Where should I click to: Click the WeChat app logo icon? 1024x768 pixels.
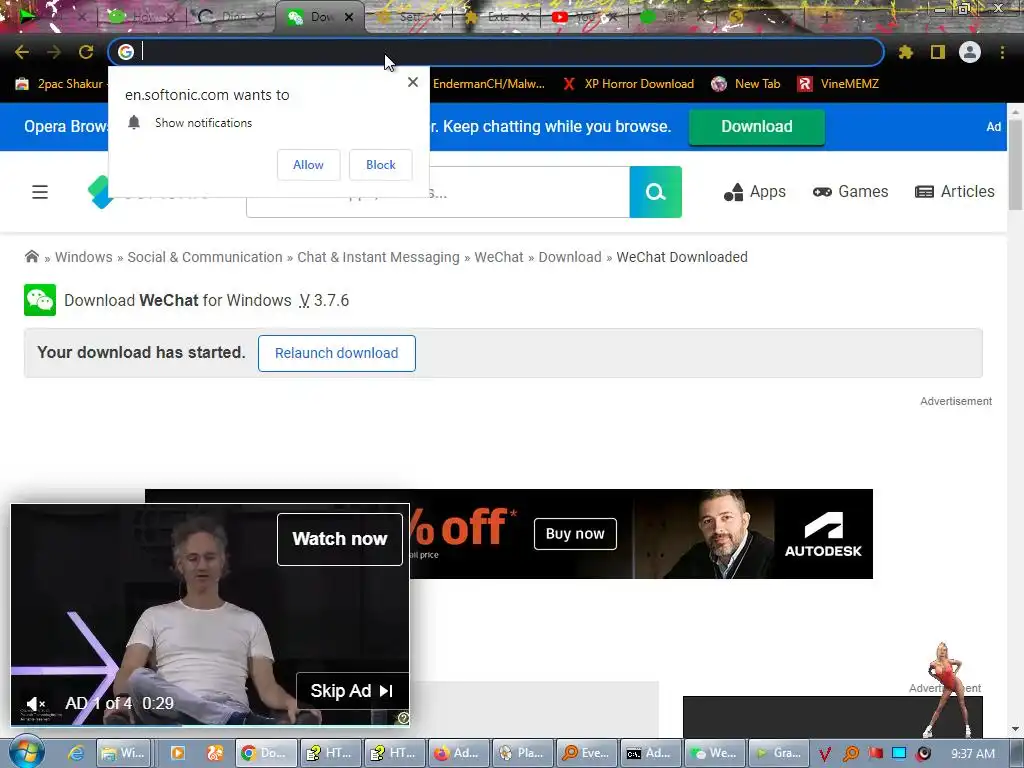(x=40, y=300)
